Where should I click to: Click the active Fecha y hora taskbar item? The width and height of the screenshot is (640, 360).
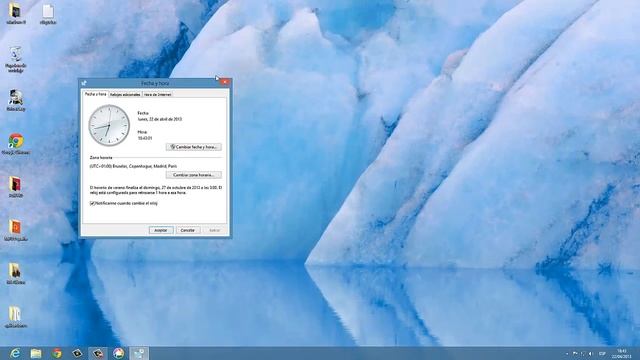(x=139, y=353)
